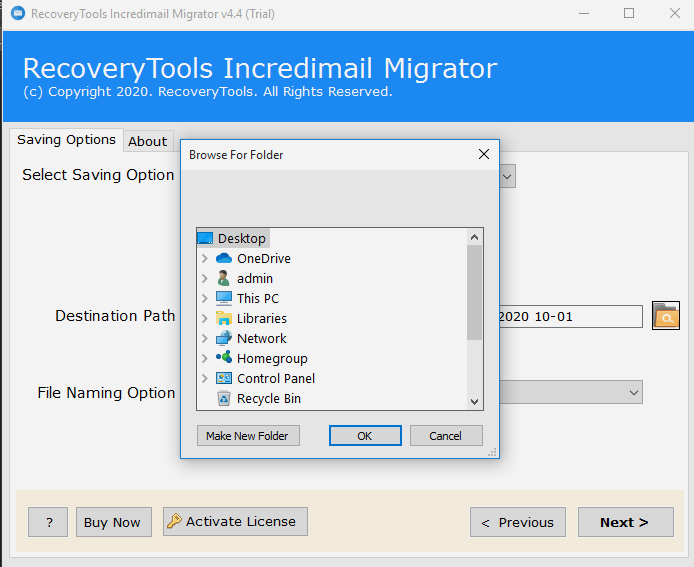
Task: Switch to the About tab
Action: 148,141
